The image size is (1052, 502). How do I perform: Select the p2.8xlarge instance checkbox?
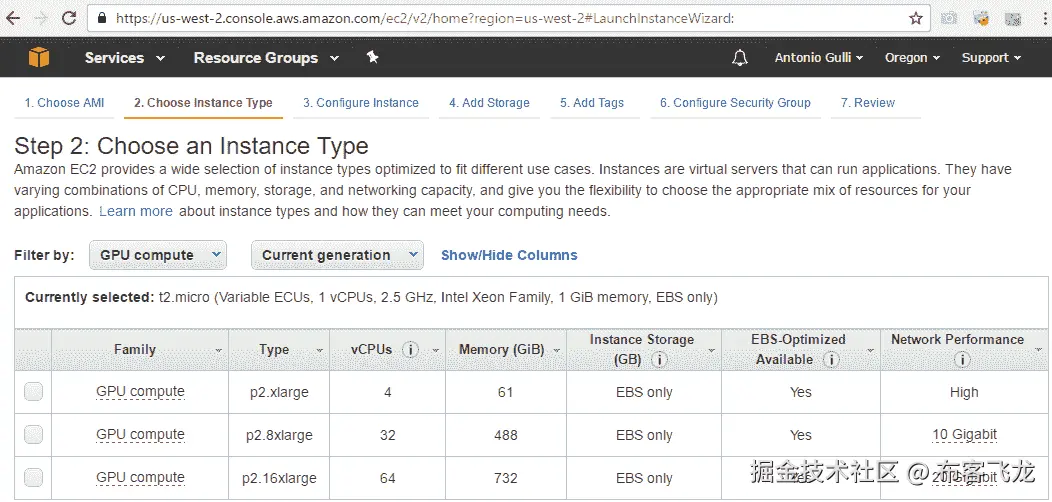(34, 435)
